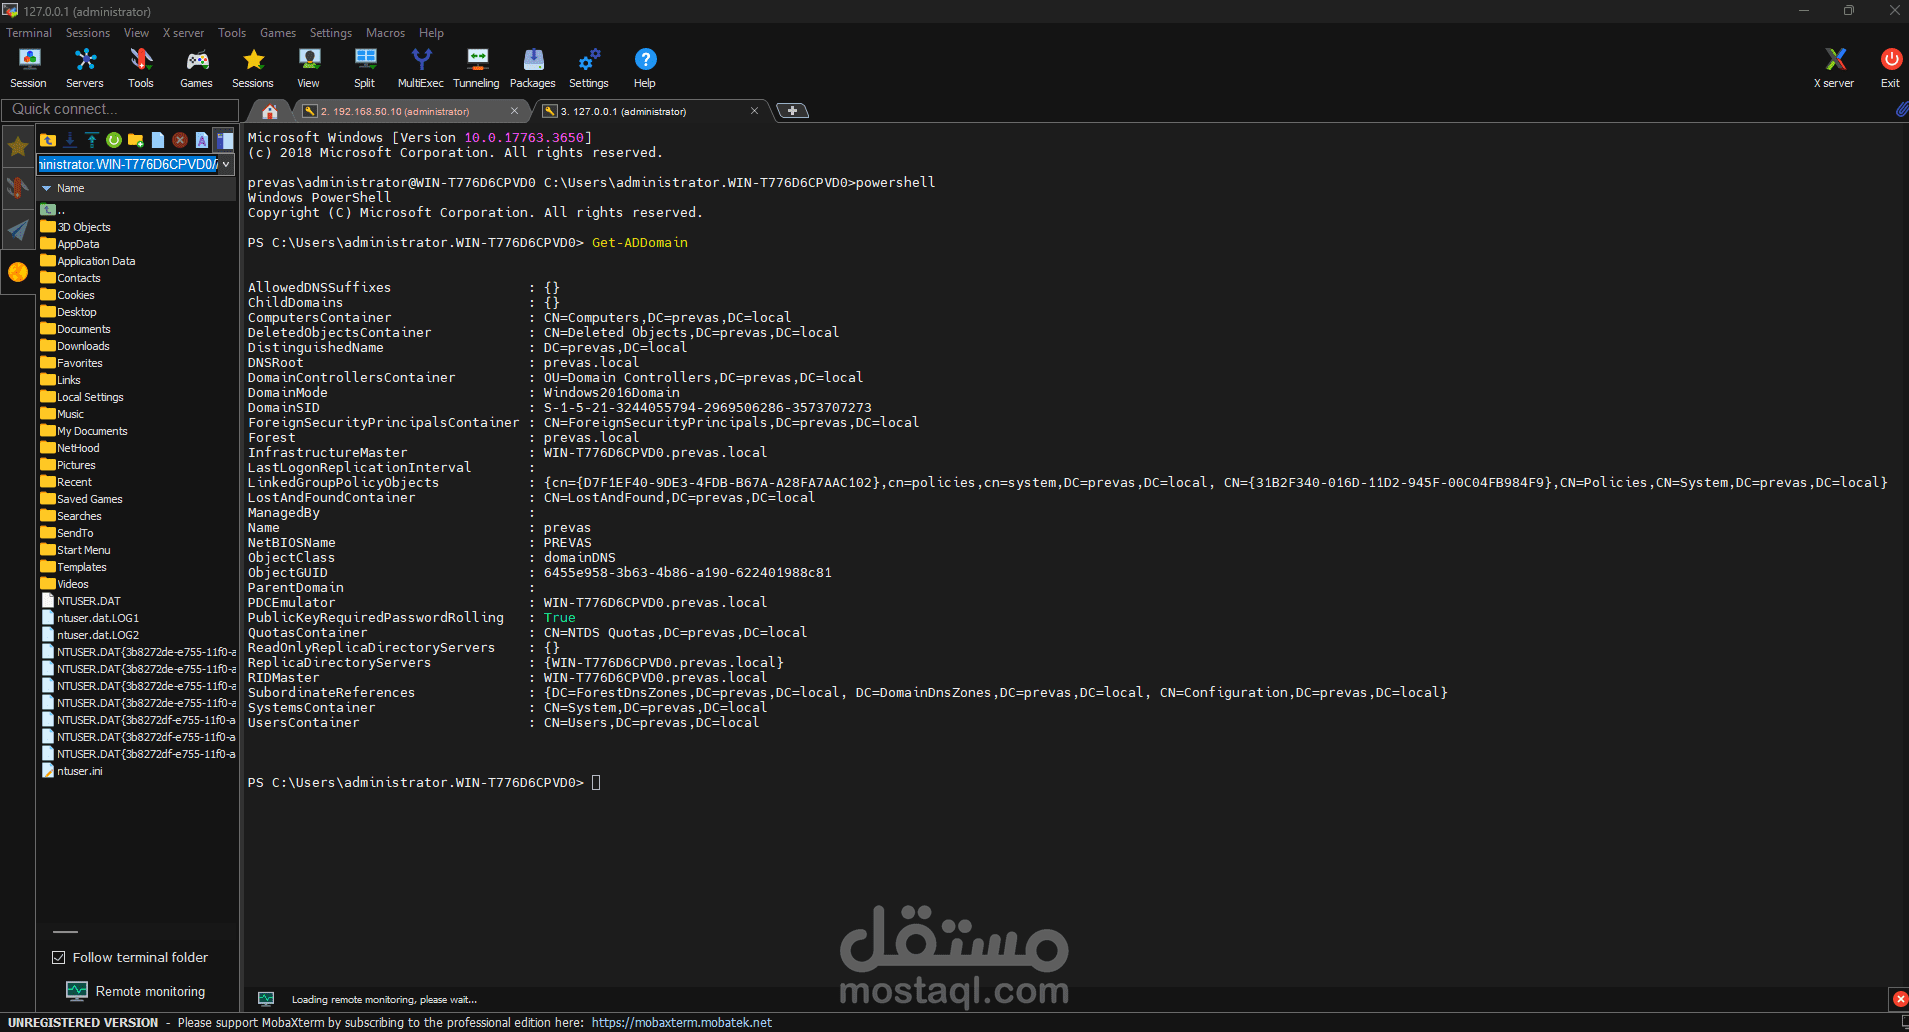
Task: Open the Macros menu
Action: coord(385,33)
